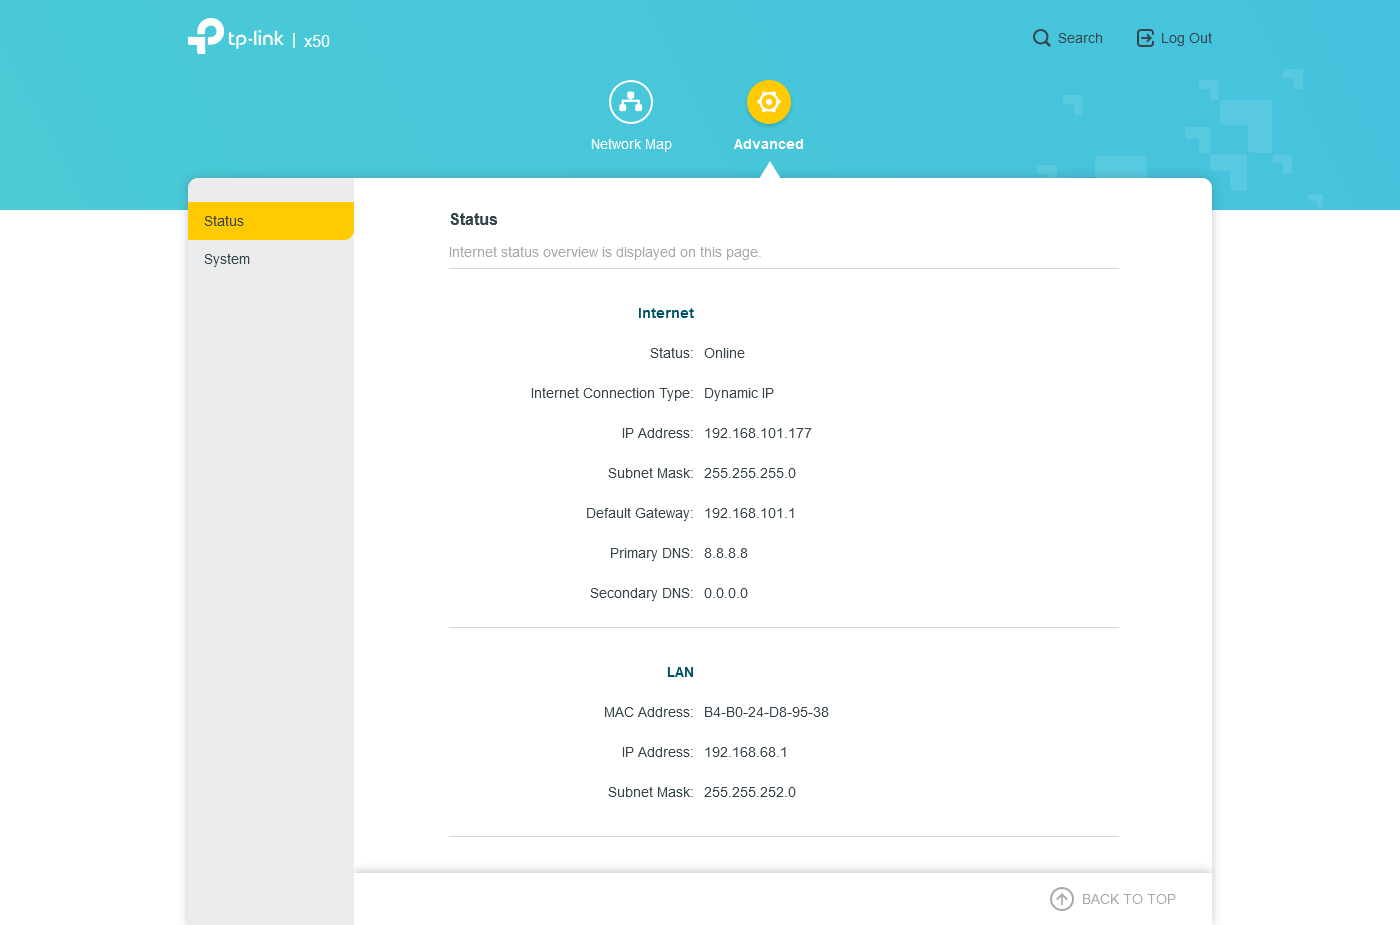This screenshot has width=1400, height=925.
Task: Open the Network Map tab label
Action: (631, 144)
